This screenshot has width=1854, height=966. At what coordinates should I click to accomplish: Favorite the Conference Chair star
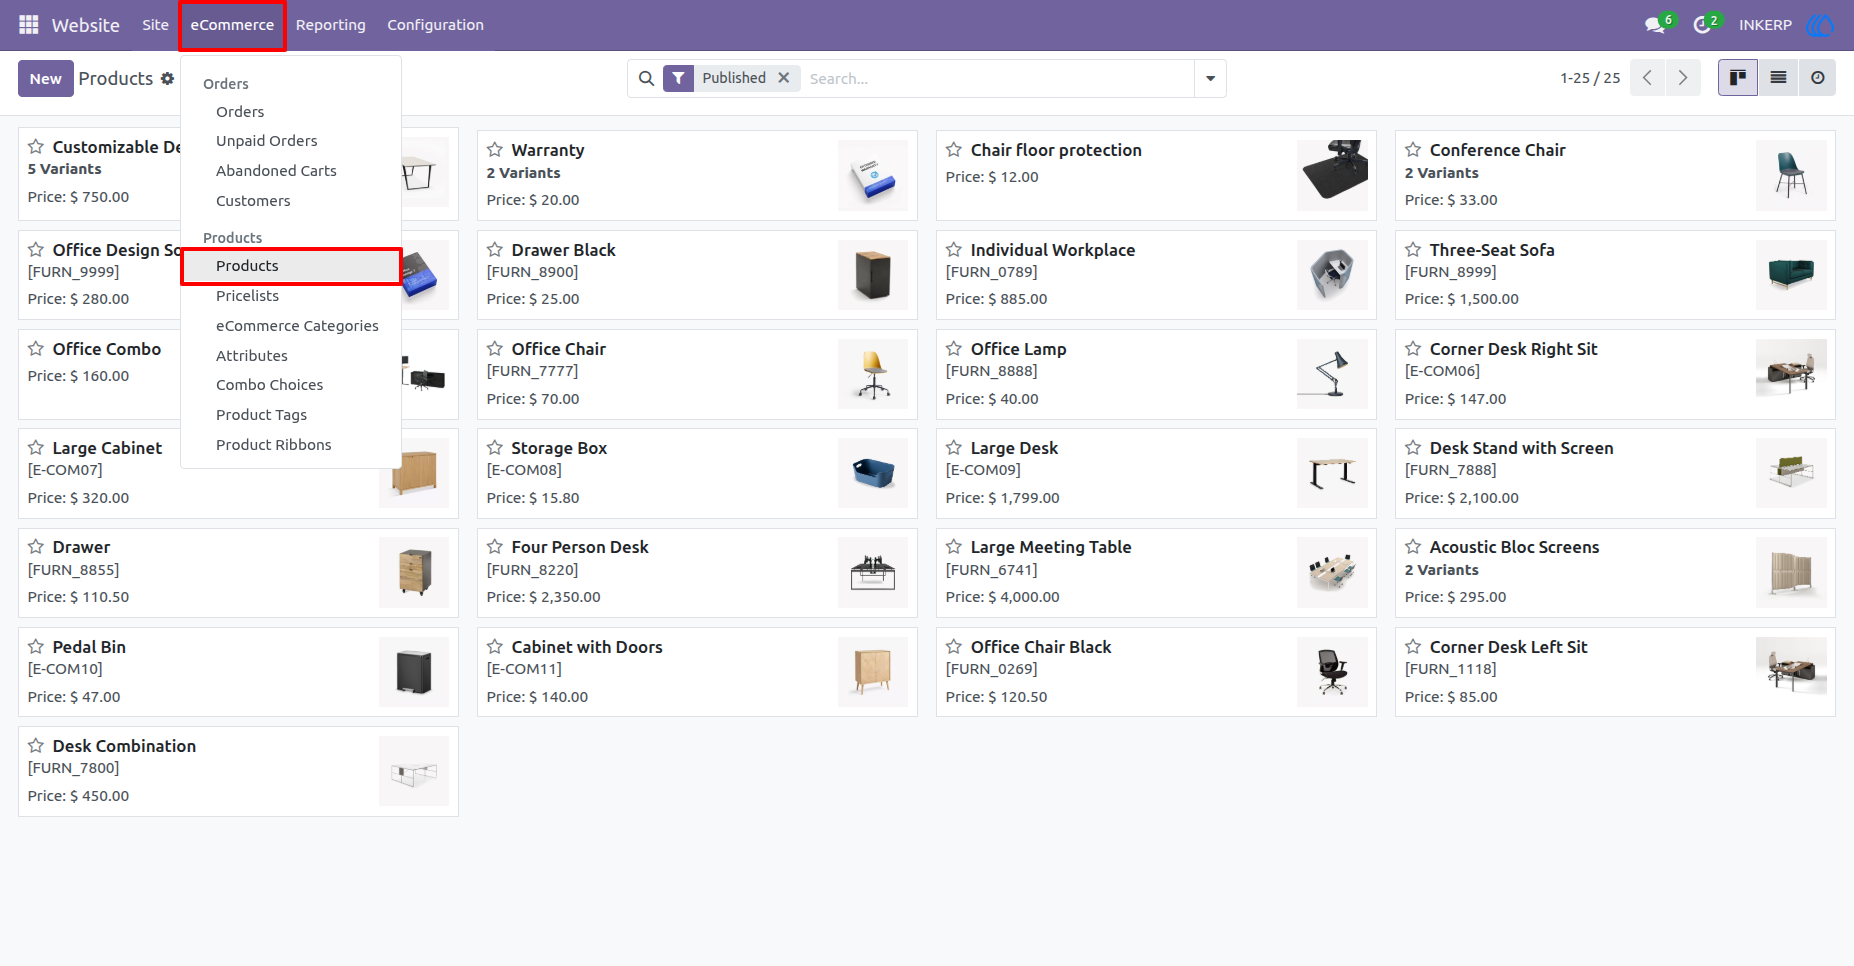pos(1413,150)
